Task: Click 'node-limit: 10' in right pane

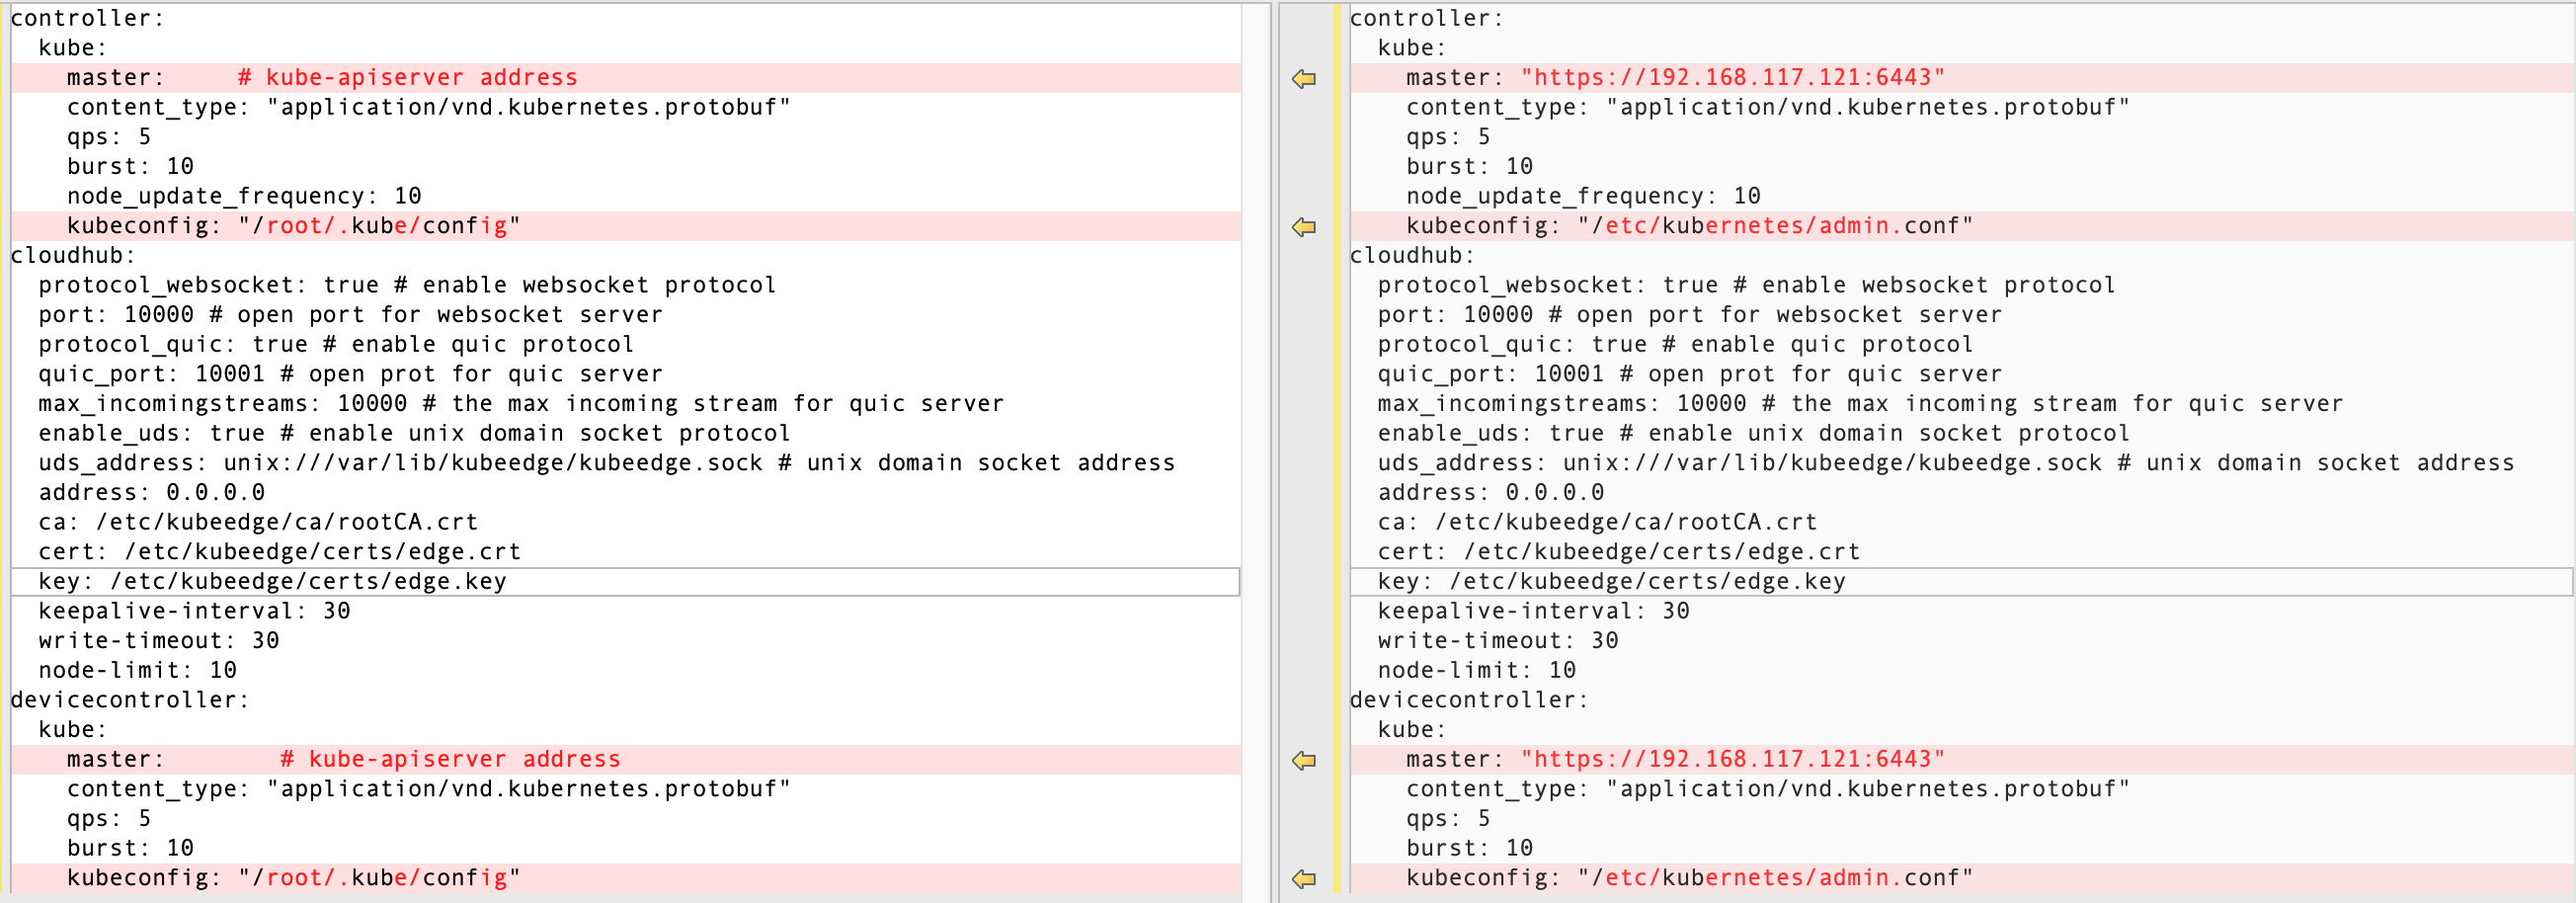Action: point(1476,670)
